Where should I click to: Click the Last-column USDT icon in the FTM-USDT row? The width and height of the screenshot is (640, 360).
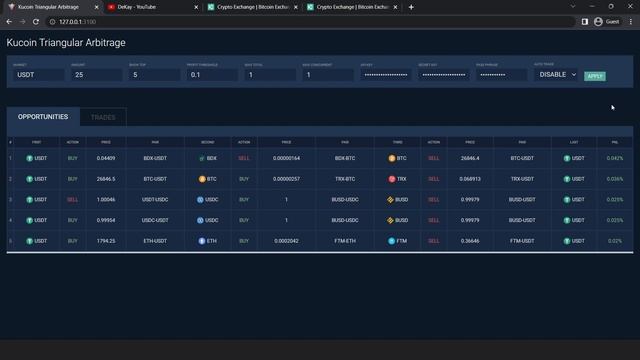567,241
